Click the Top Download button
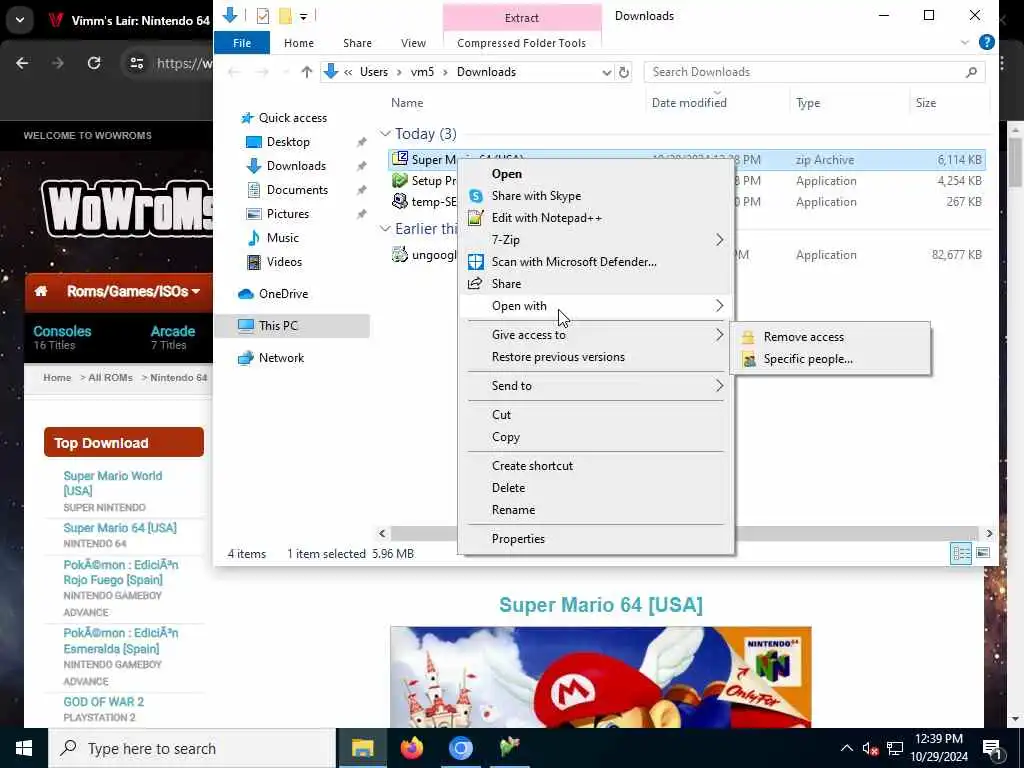 (124, 443)
